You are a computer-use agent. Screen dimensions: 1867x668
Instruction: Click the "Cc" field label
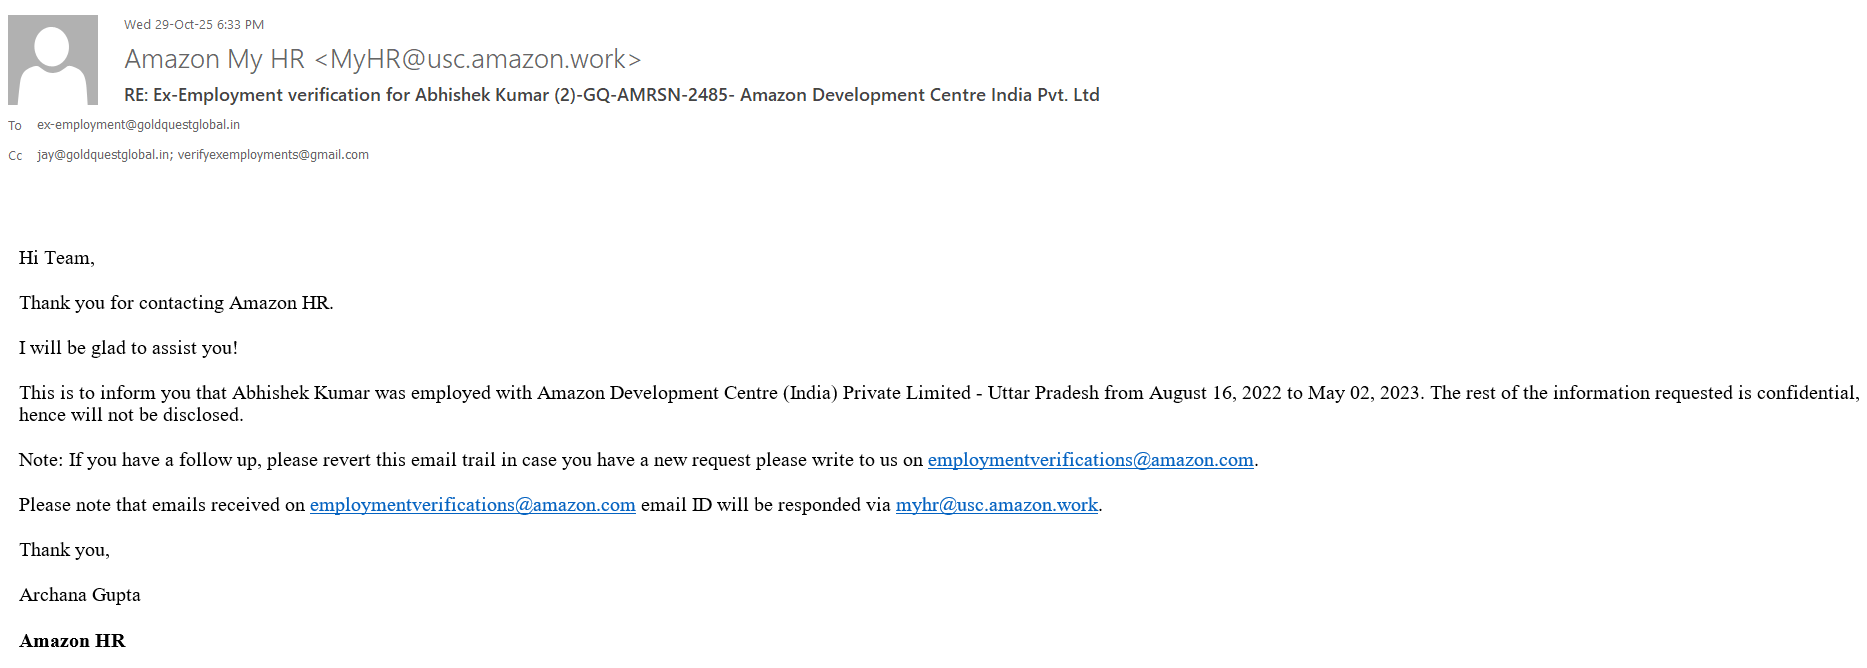15,156
